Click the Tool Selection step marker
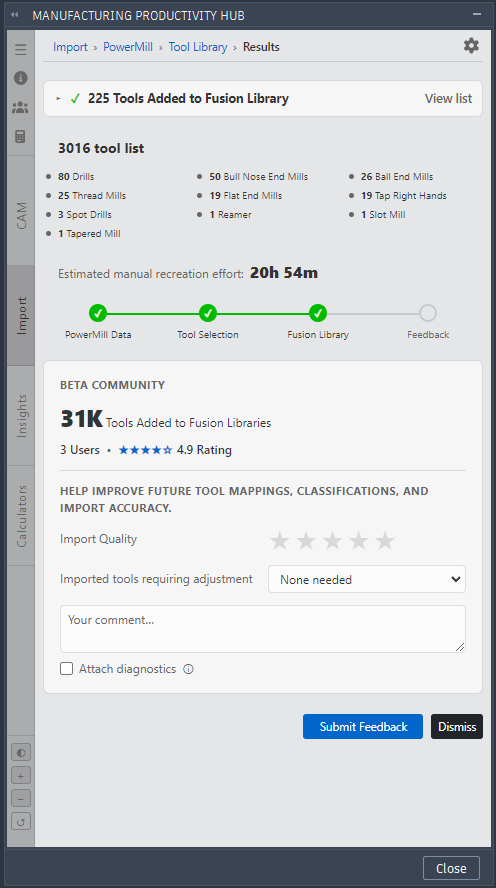The height and width of the screenshot is (888, 496). click(208, 313)
